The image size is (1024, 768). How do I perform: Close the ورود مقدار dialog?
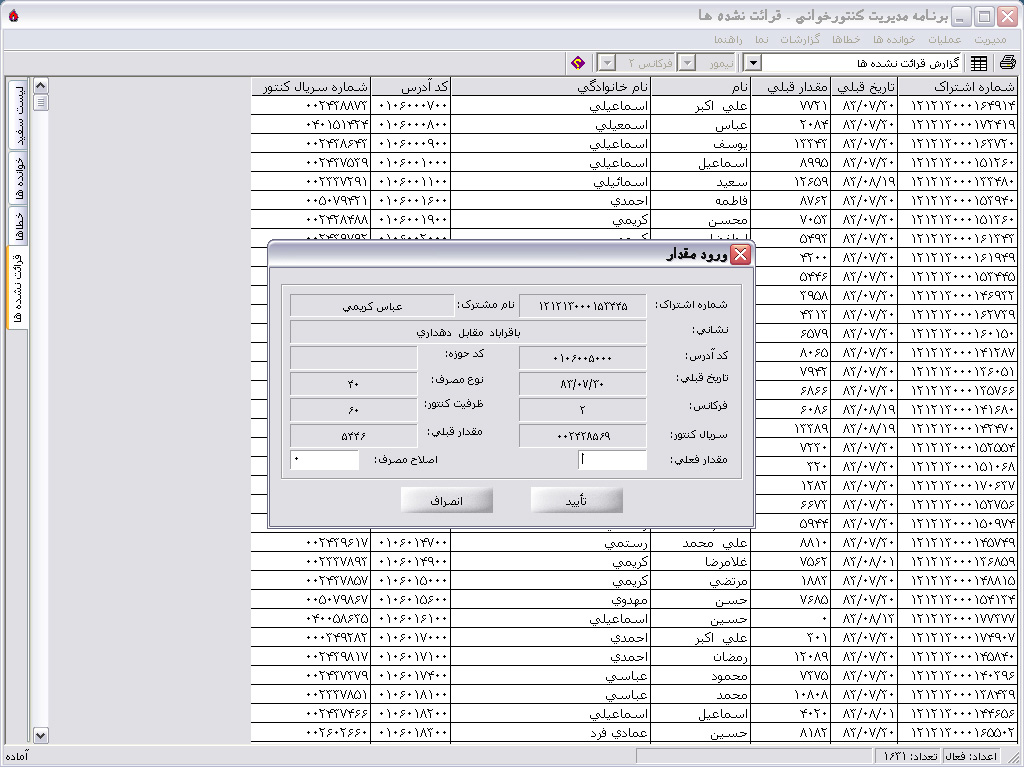pyautogui.click(x=740, y=255)
